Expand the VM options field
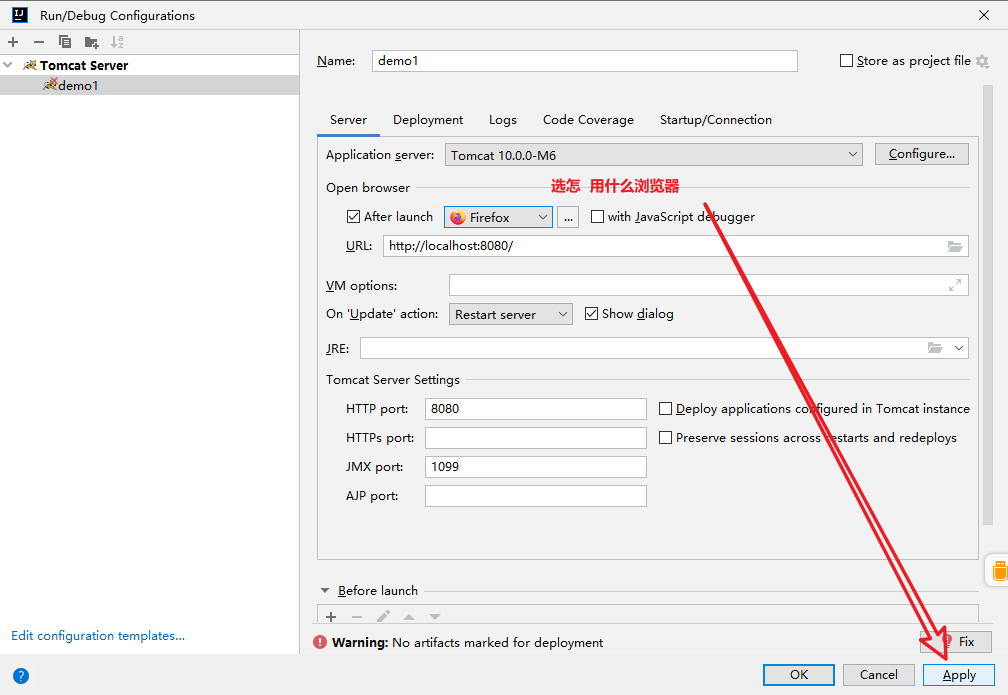This screenshot has width=1008, height=695. (x=955, y=285)
